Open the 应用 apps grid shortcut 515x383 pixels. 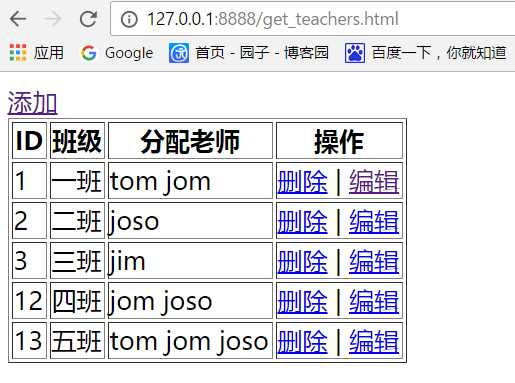coord(37,53)
